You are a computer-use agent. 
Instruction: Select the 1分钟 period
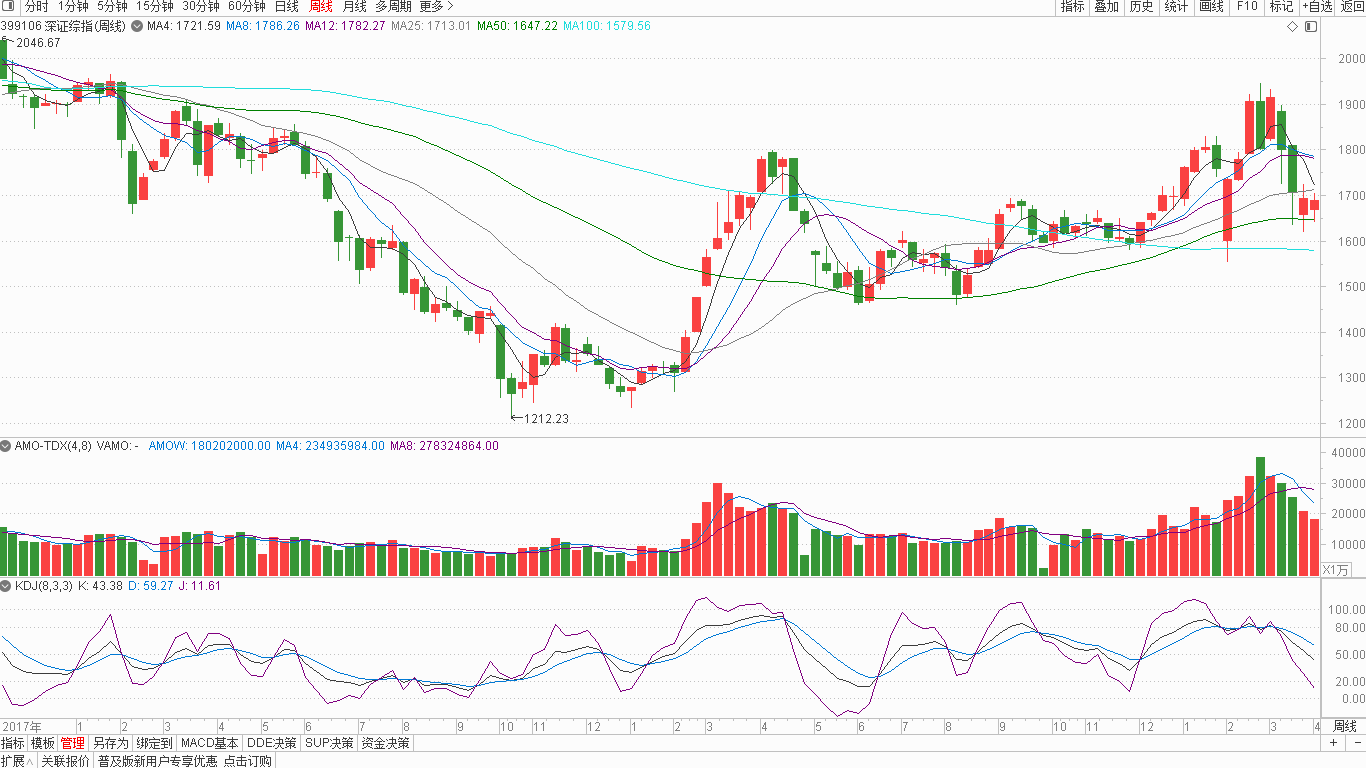(73, 7)
